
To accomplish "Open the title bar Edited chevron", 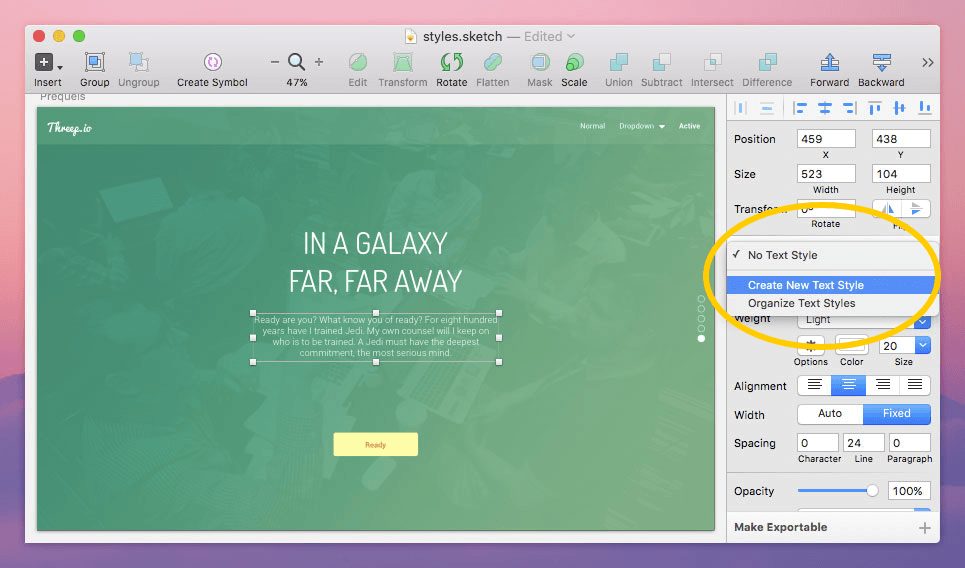I will click(x=571, y=36).
